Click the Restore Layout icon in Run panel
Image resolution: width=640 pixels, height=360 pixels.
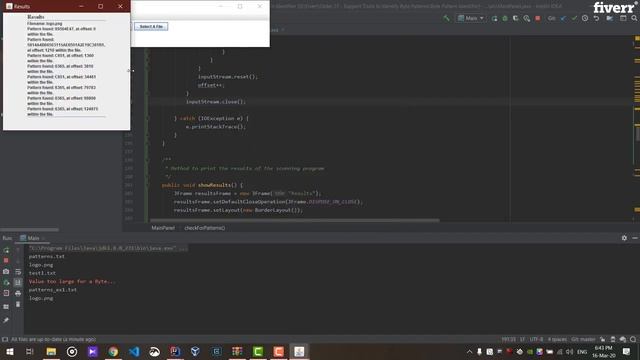pos(6,307)
